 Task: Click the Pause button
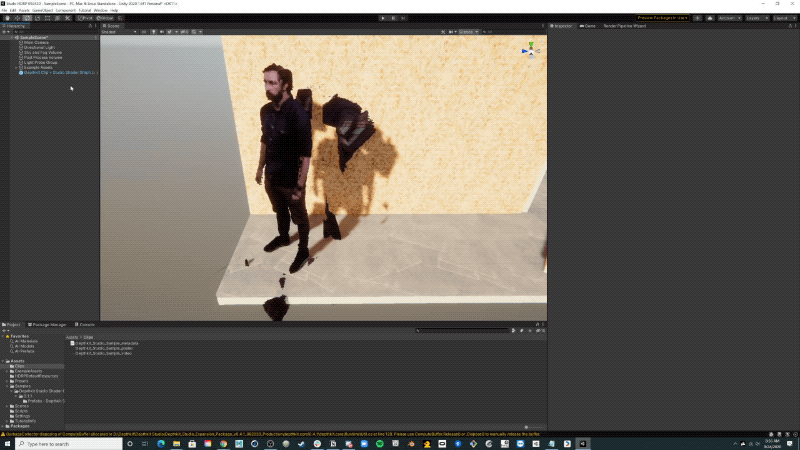pyautogui.click(x=393, y=18)
